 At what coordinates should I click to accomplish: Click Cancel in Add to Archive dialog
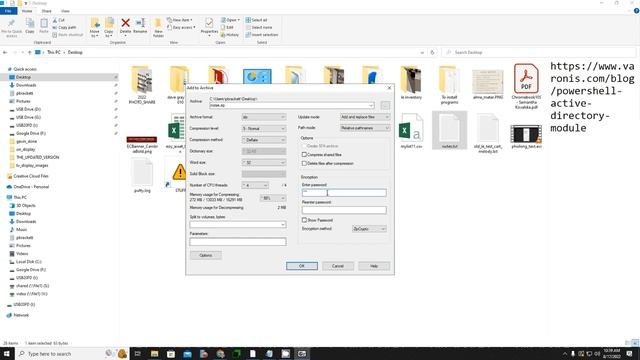pos(338,266)
